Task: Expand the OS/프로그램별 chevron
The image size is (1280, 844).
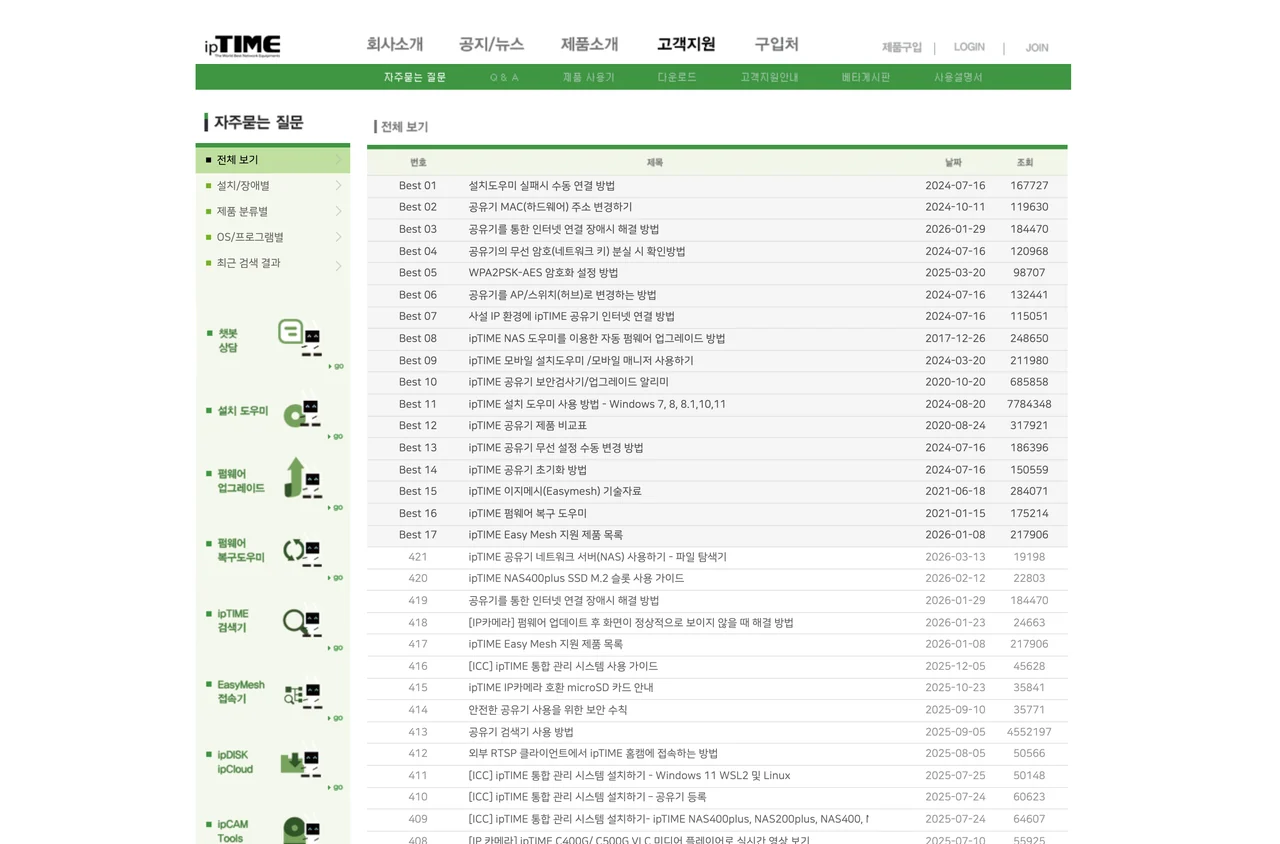Action: point(338,238)
